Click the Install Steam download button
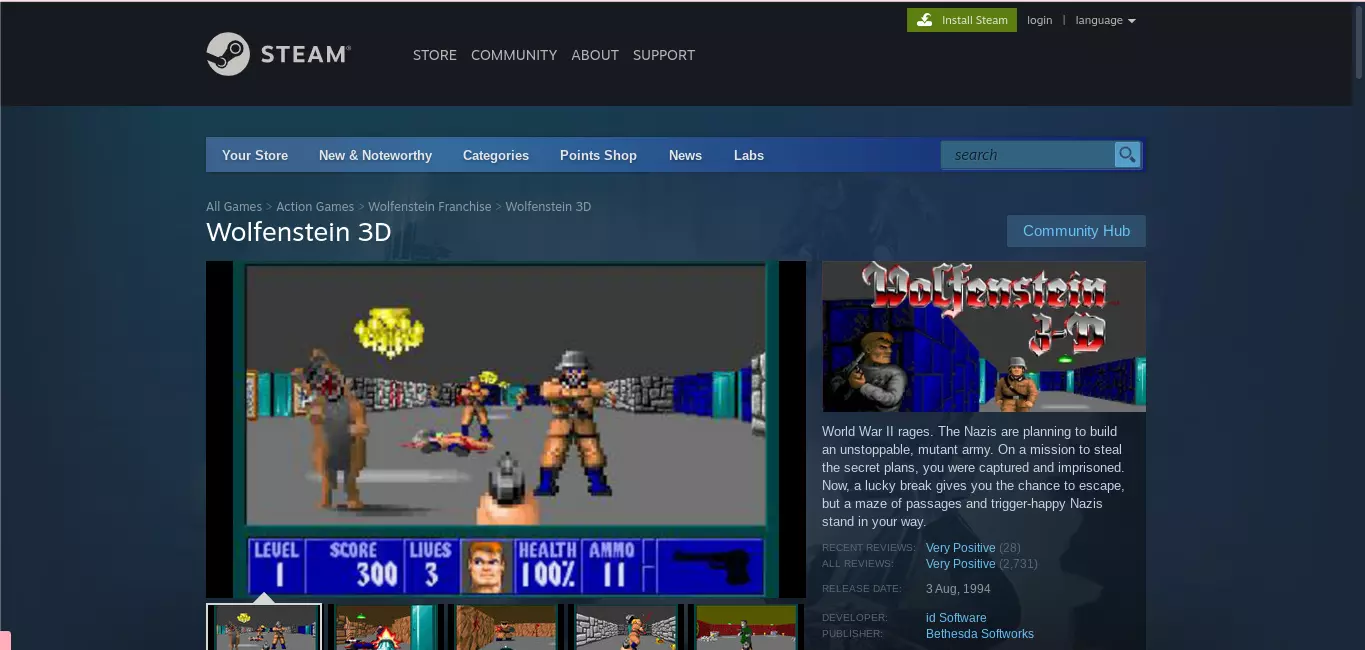Viewport: 1365px width, 650px height. click(962, 20)
